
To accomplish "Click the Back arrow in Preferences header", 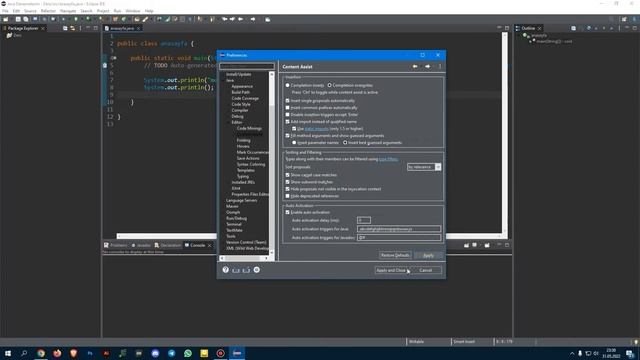I will (415, 67).
